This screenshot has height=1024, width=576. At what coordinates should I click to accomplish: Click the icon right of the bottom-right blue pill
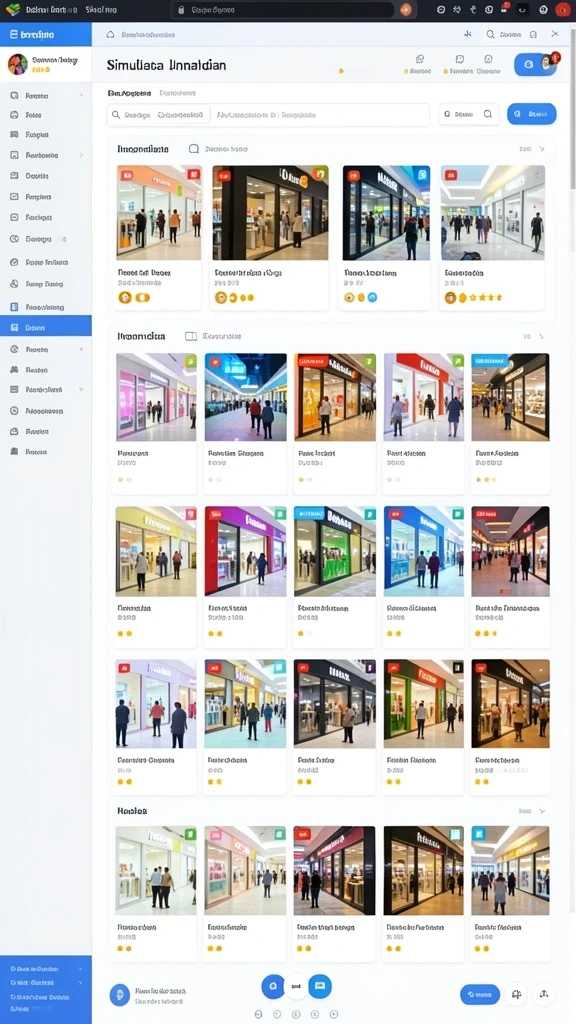click(x=517, y=995)
